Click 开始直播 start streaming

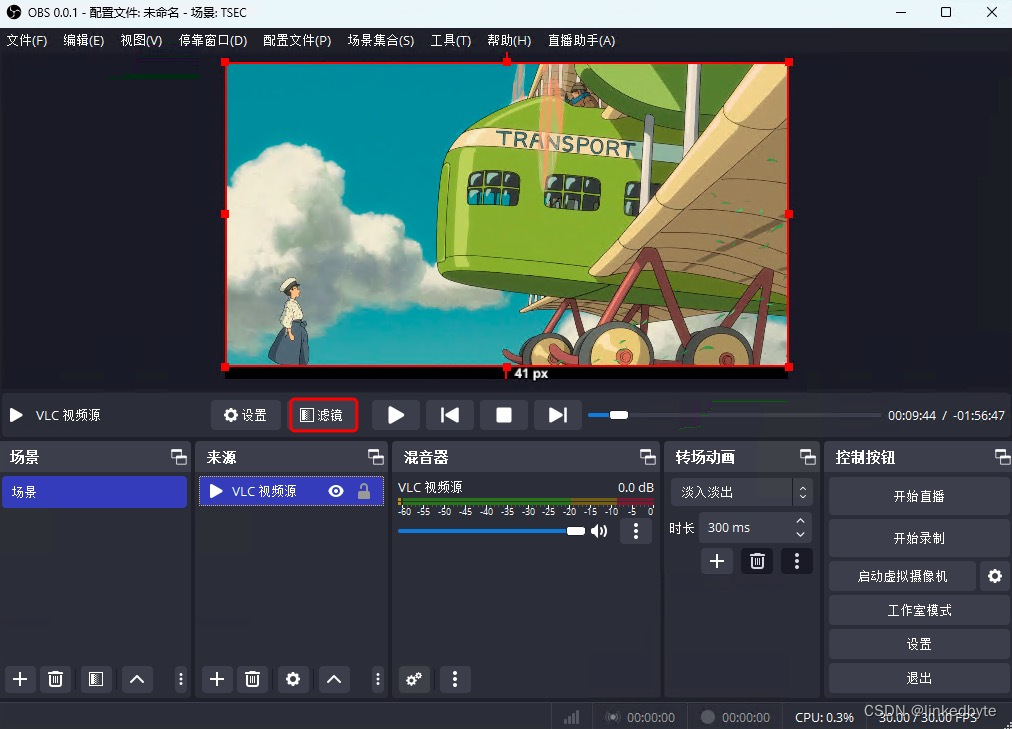pos(918,496)
